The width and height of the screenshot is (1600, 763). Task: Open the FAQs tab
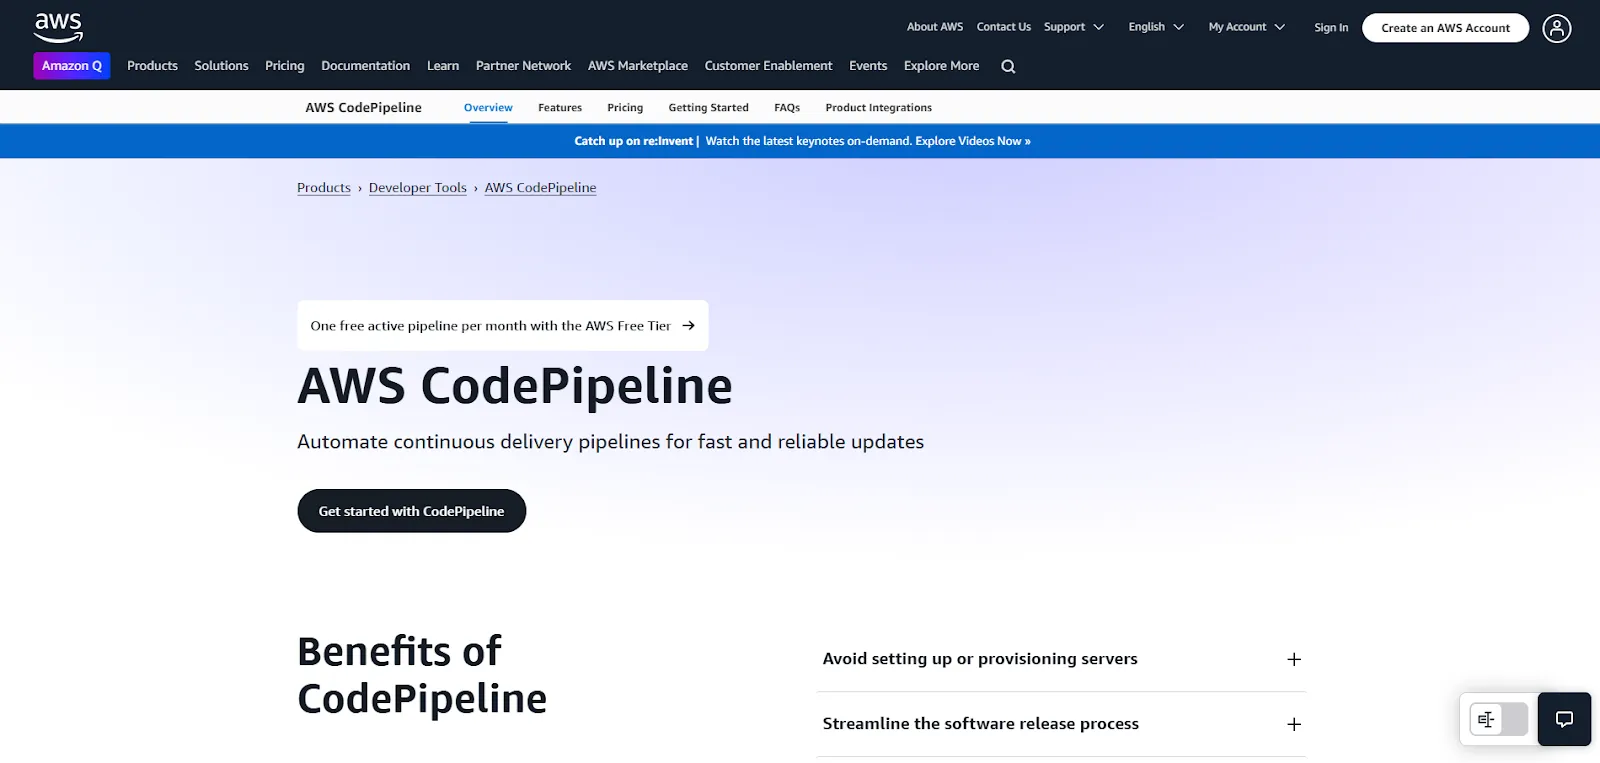(x=787, y=108)
